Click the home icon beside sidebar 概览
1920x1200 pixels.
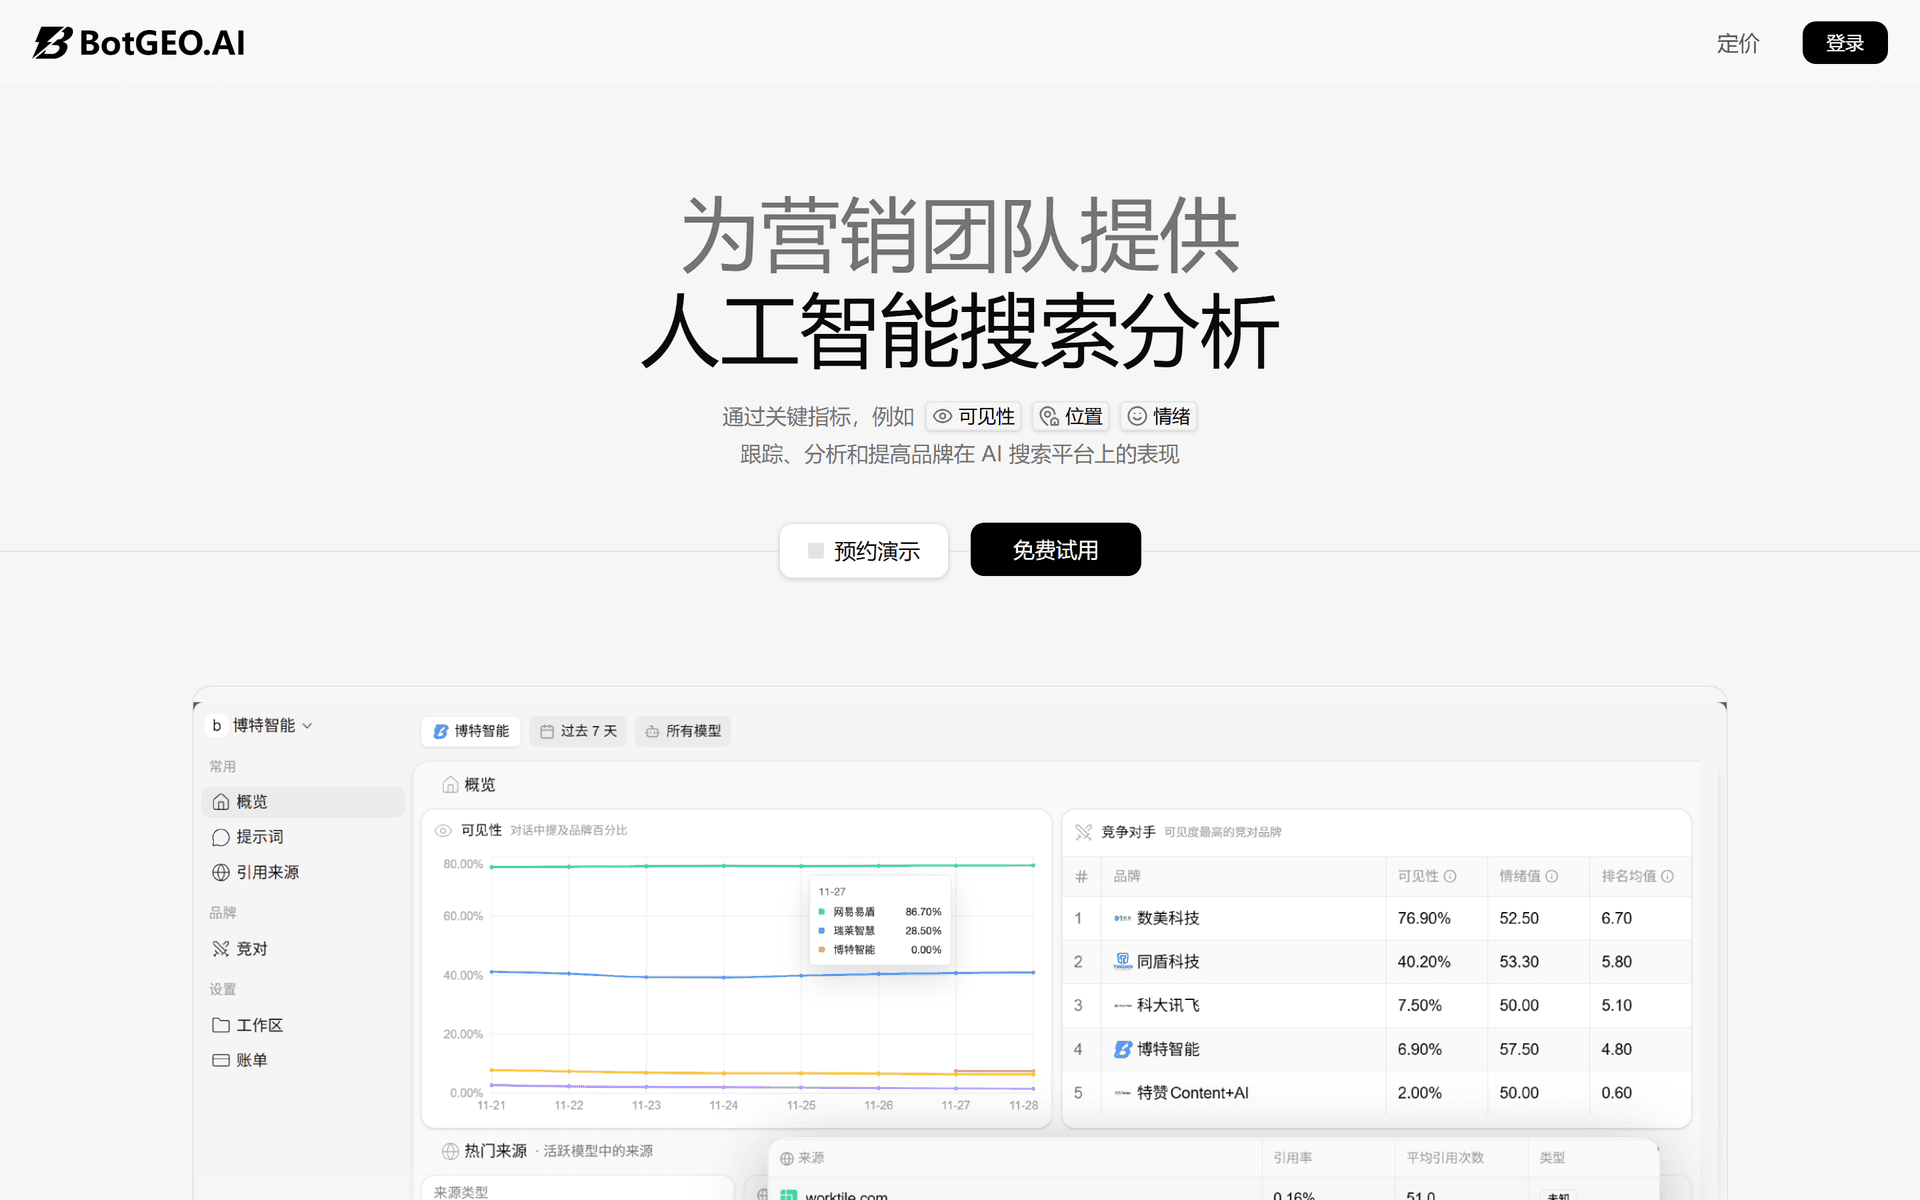221,802
